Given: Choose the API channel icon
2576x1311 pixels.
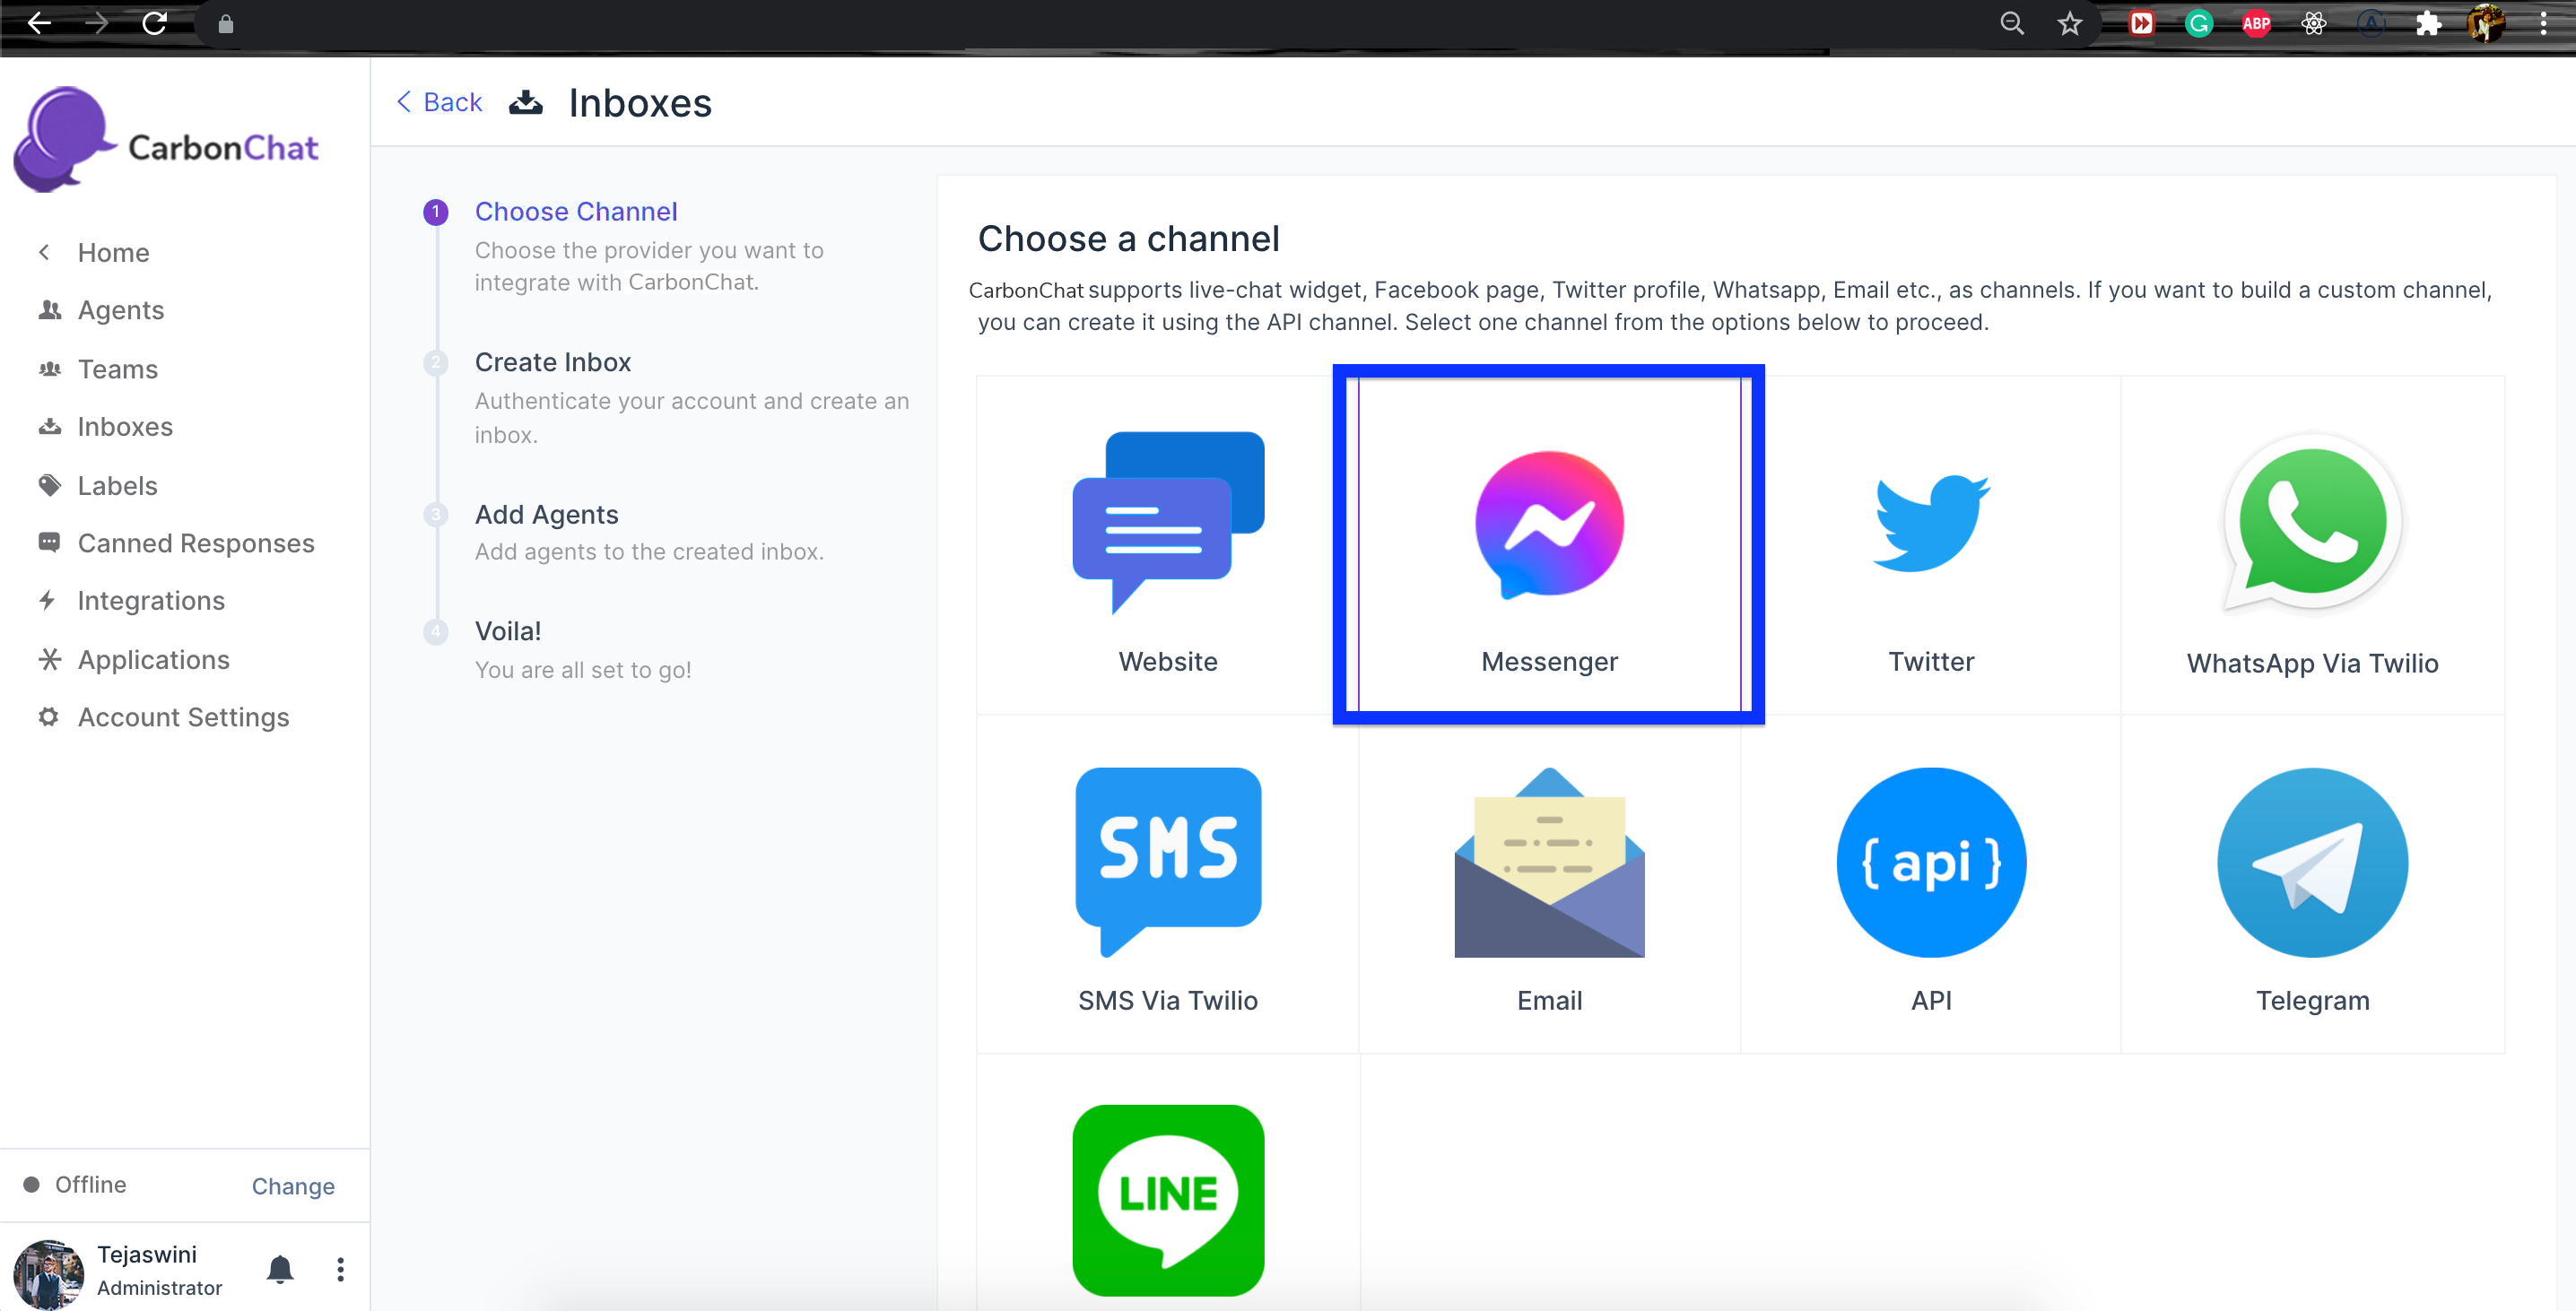Looking at the screenshot, I should pyautogui.click(x=1930, y=862).
